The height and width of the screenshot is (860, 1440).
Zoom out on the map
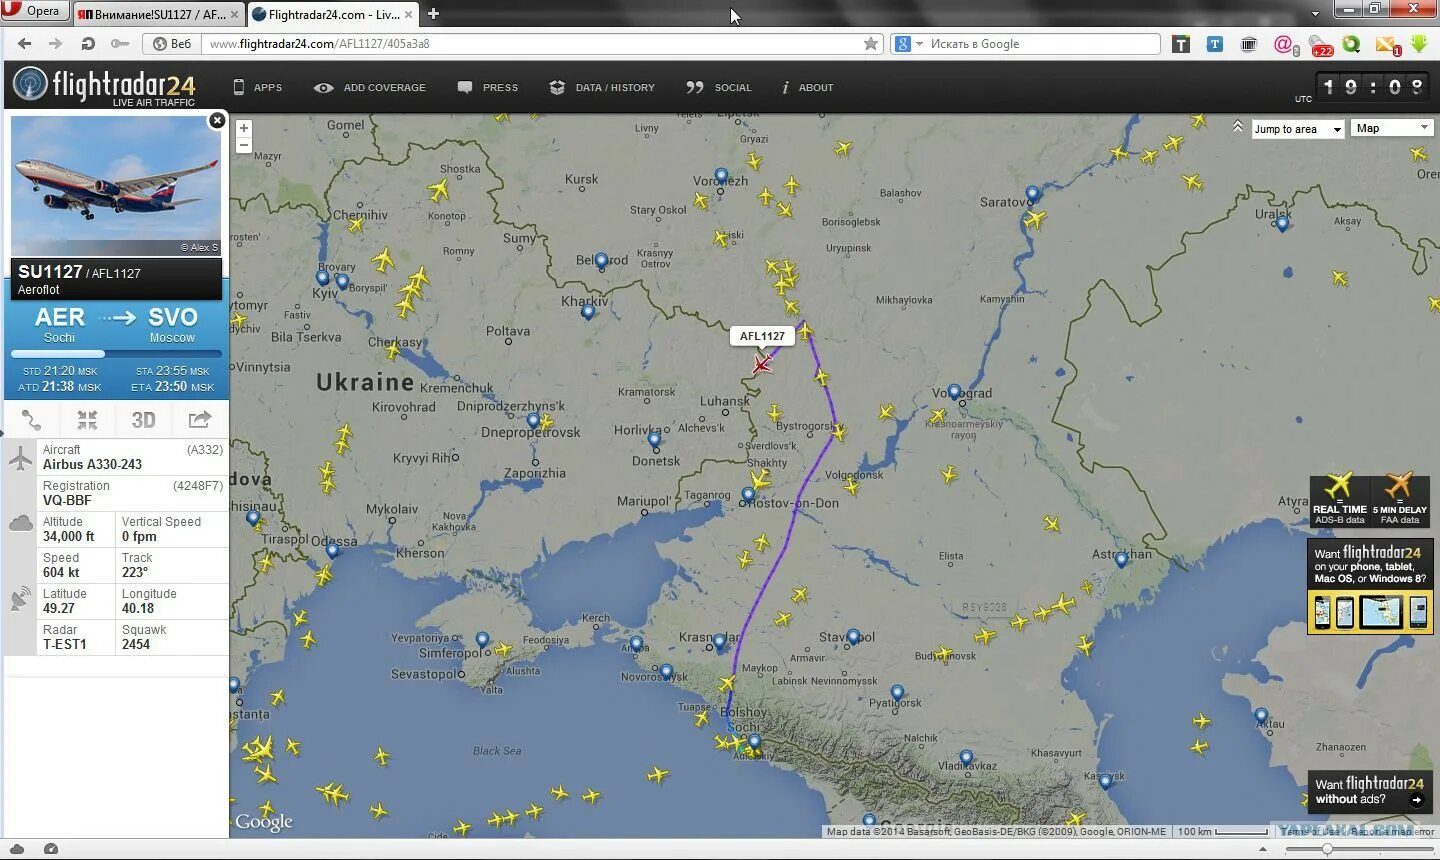pos(244,145)
